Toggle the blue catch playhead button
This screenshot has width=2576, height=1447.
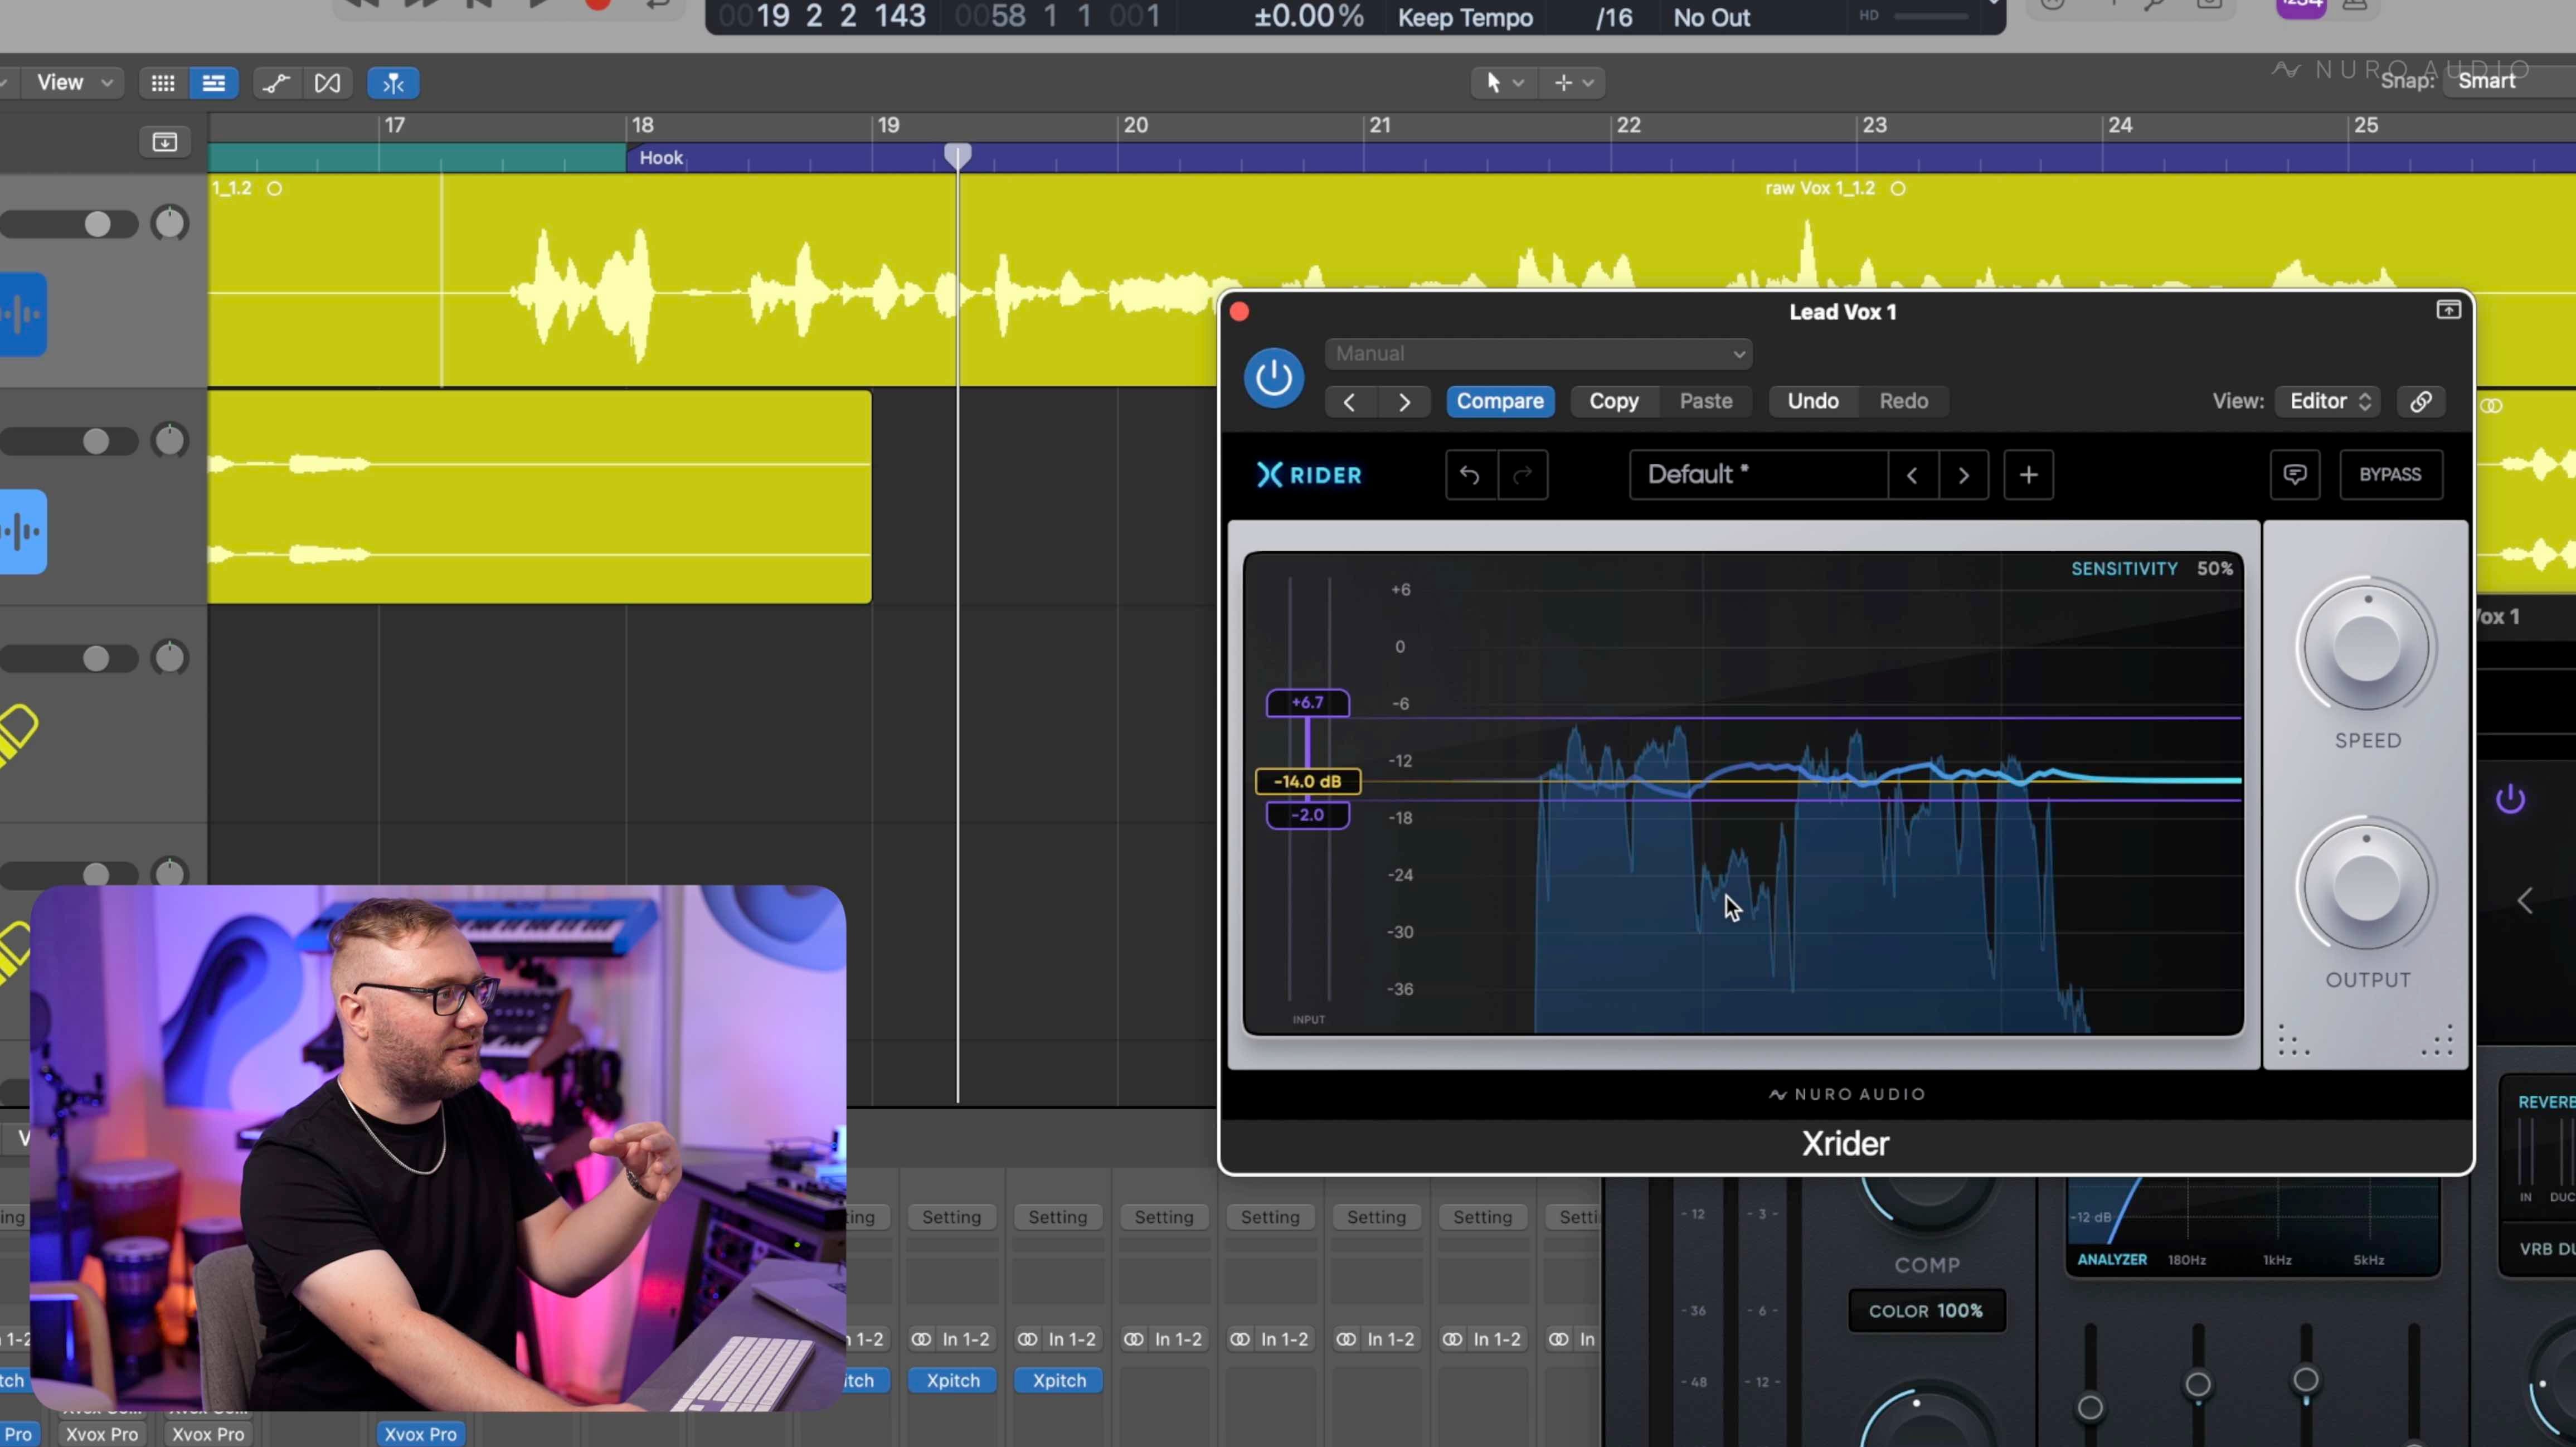[x=393, y=83]
